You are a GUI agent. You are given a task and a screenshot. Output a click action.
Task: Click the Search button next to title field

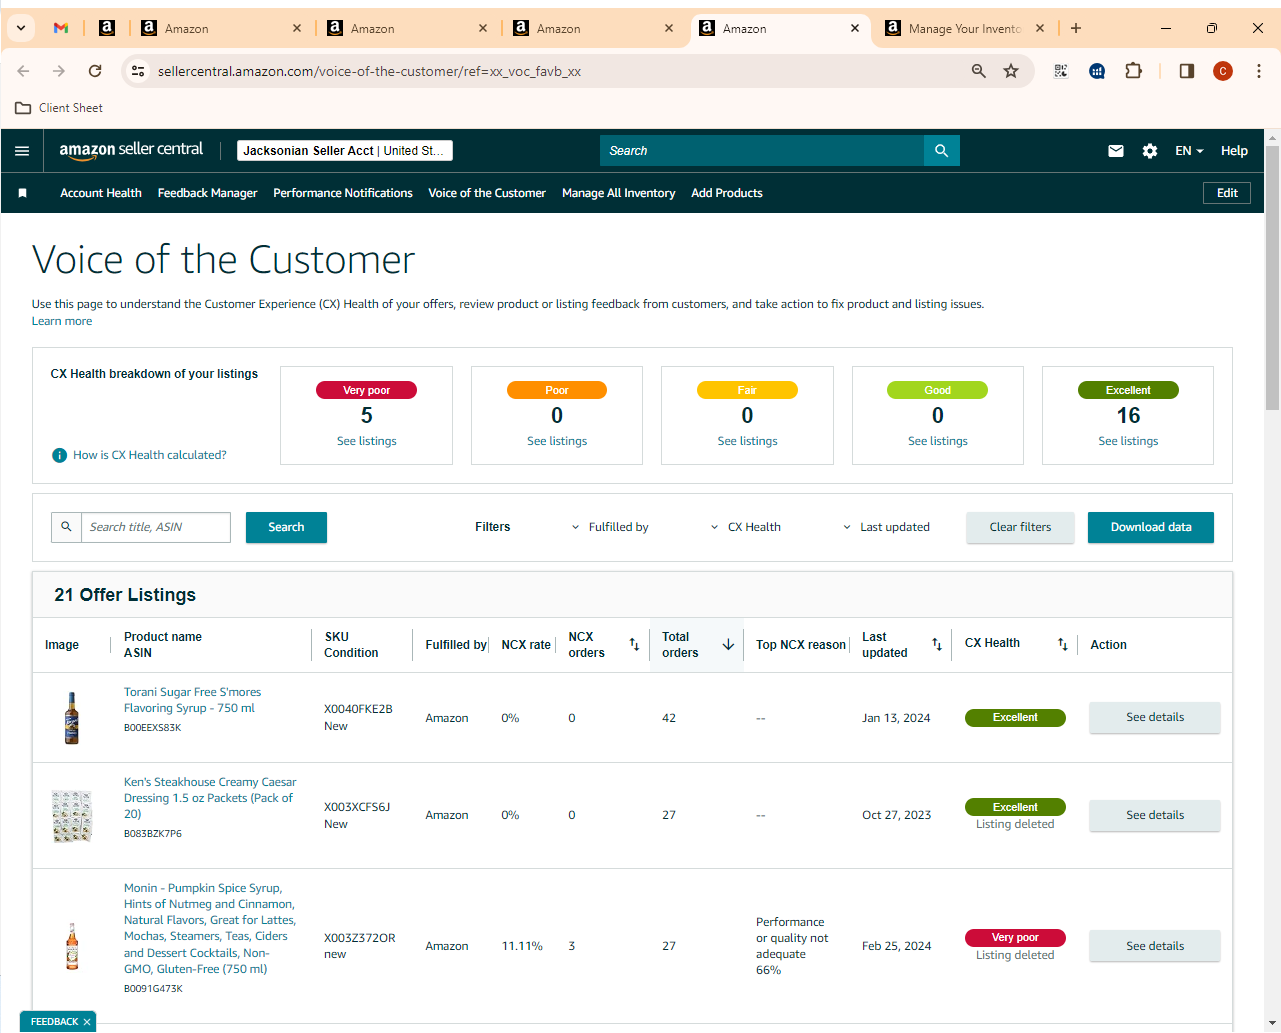click(x=286, y=527)
